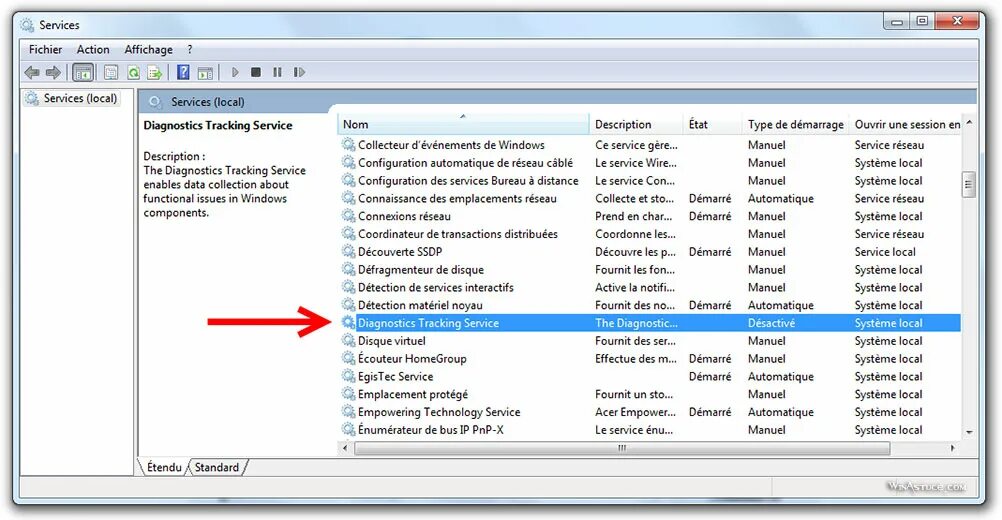Switch to the Étendu tab
1002x520 pixels.
point(164,467)
